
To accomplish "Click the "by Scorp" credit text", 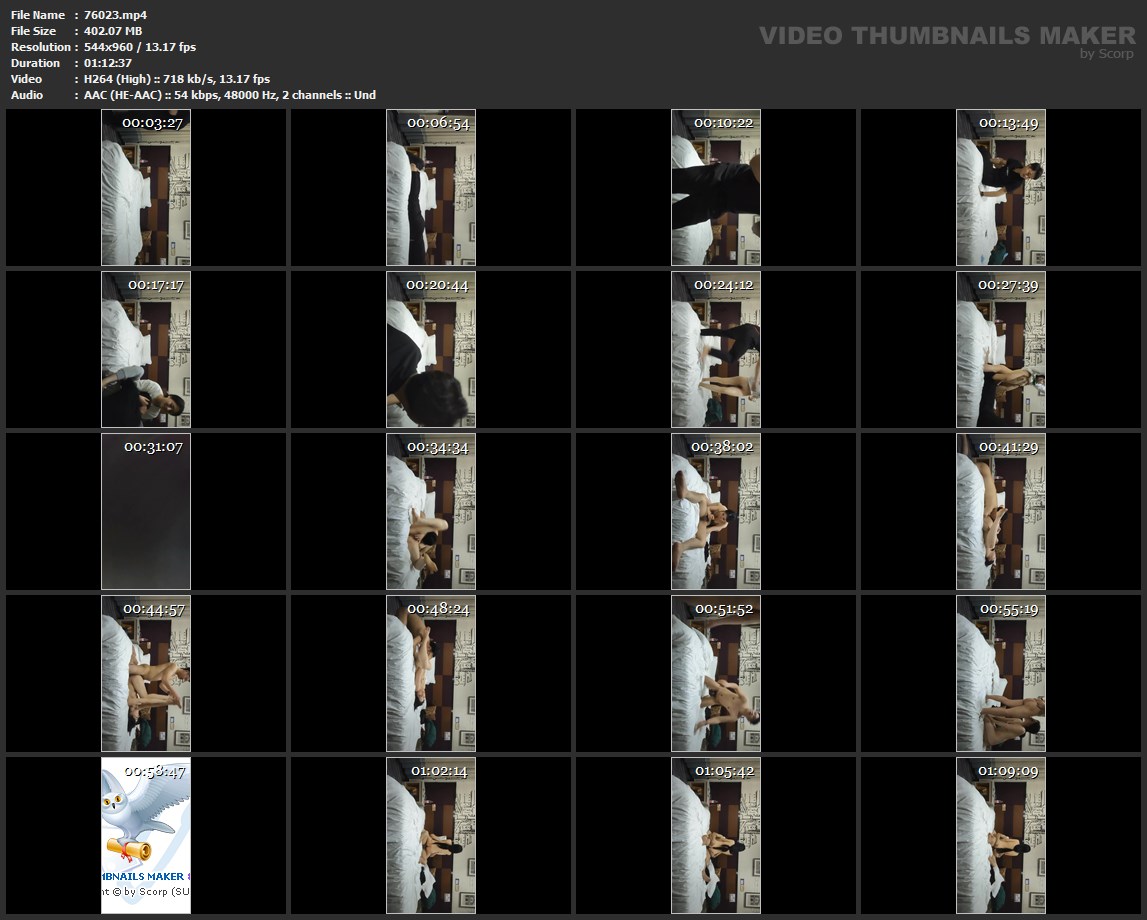I will coord(1106,54).
